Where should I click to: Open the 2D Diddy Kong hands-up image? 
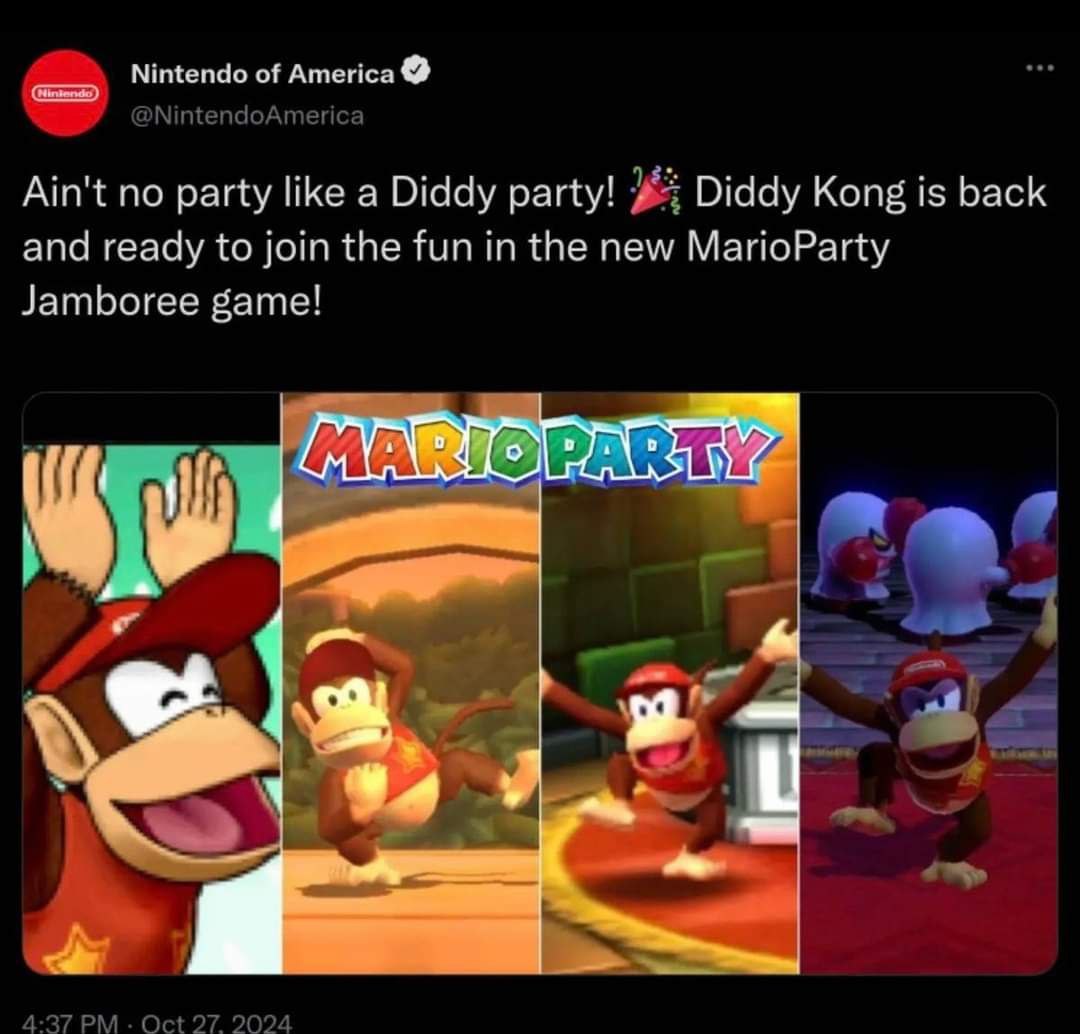click(152, 683)
